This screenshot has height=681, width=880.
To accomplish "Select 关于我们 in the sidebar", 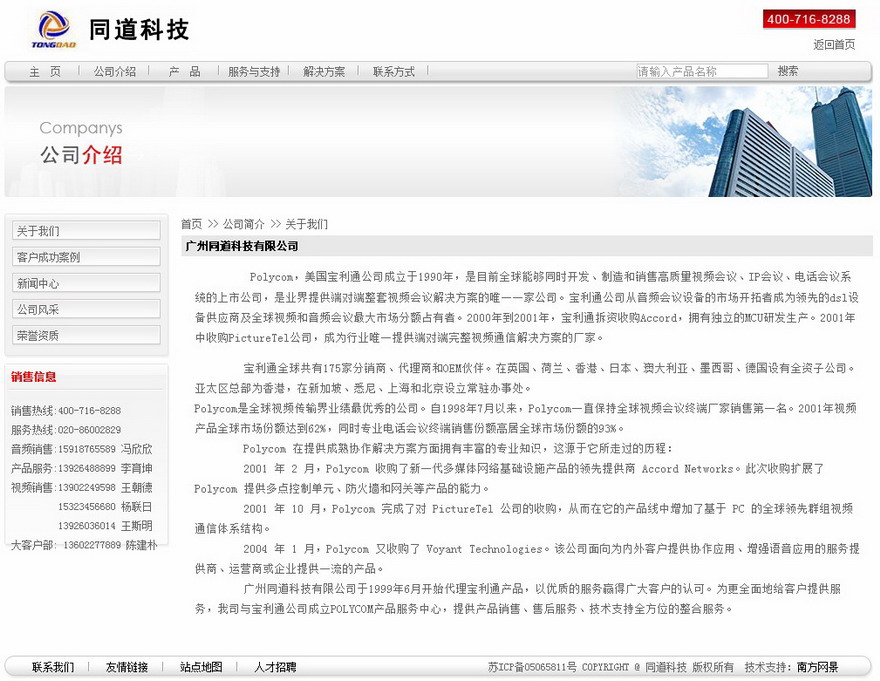I will [x=86, y=230].
